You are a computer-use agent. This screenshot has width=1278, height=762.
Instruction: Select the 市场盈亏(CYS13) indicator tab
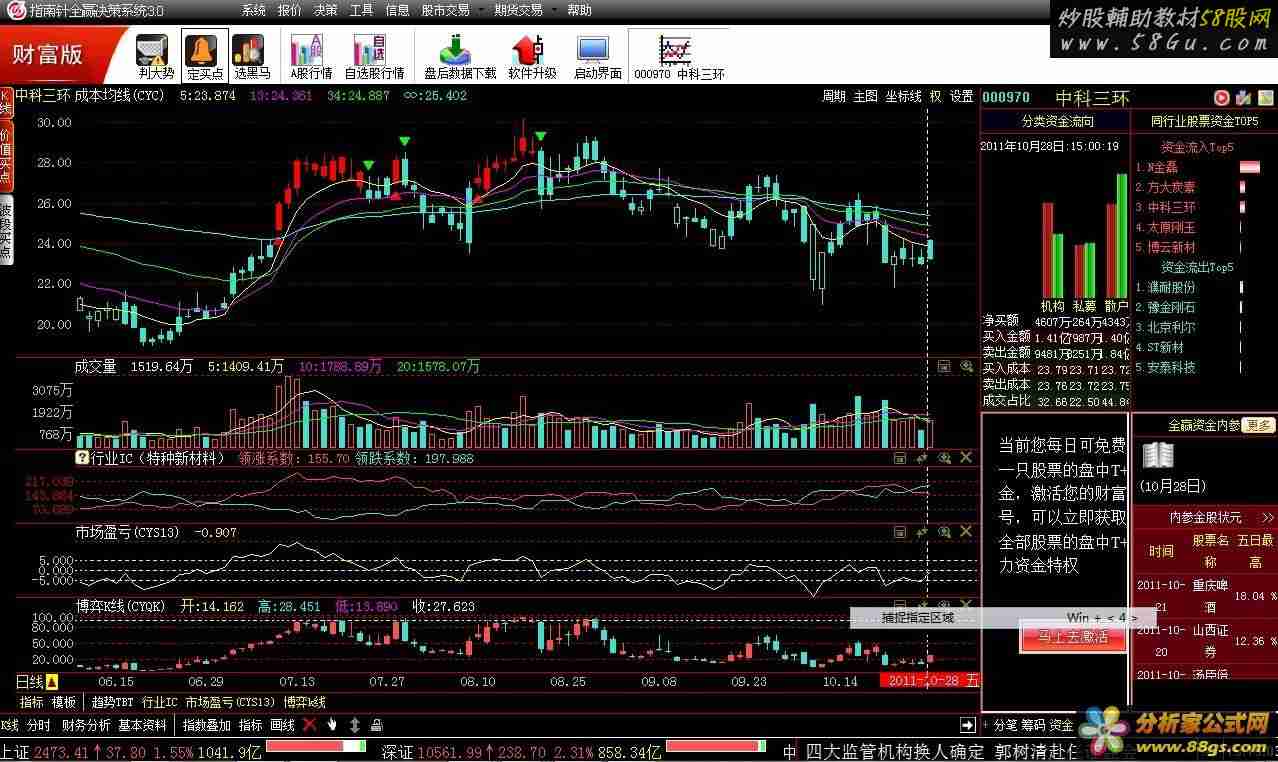click(230, 702)
